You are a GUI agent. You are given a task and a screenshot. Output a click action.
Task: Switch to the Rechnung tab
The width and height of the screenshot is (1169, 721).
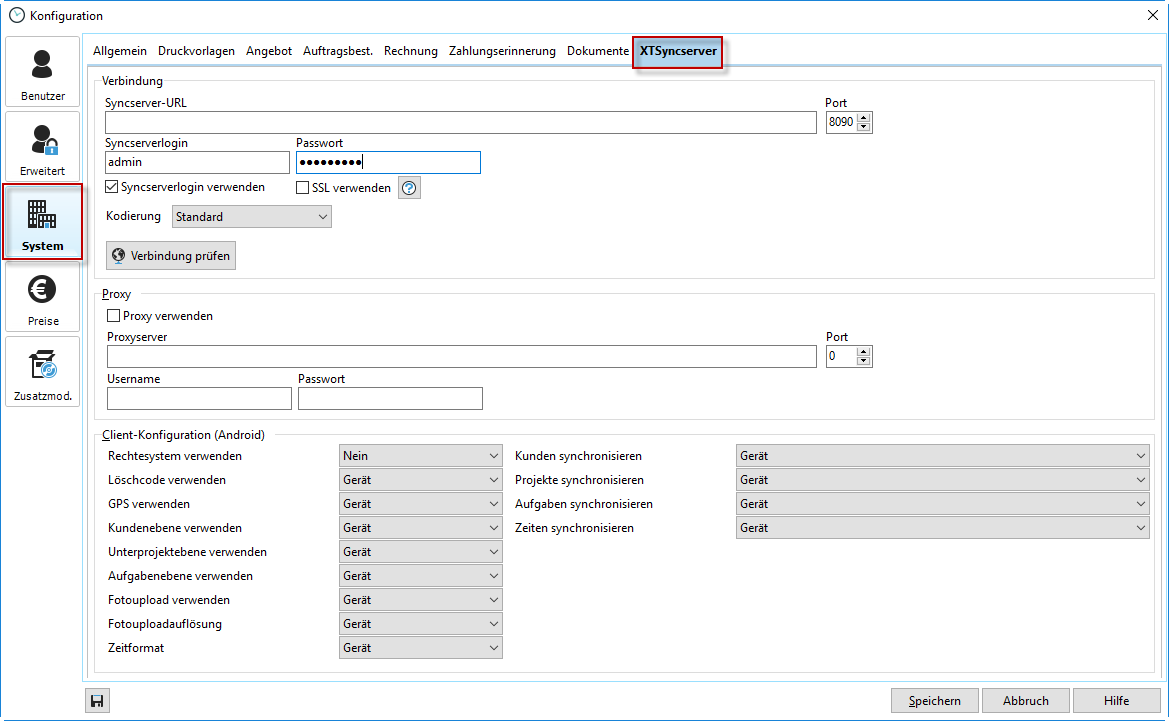(x=410, y=50)
